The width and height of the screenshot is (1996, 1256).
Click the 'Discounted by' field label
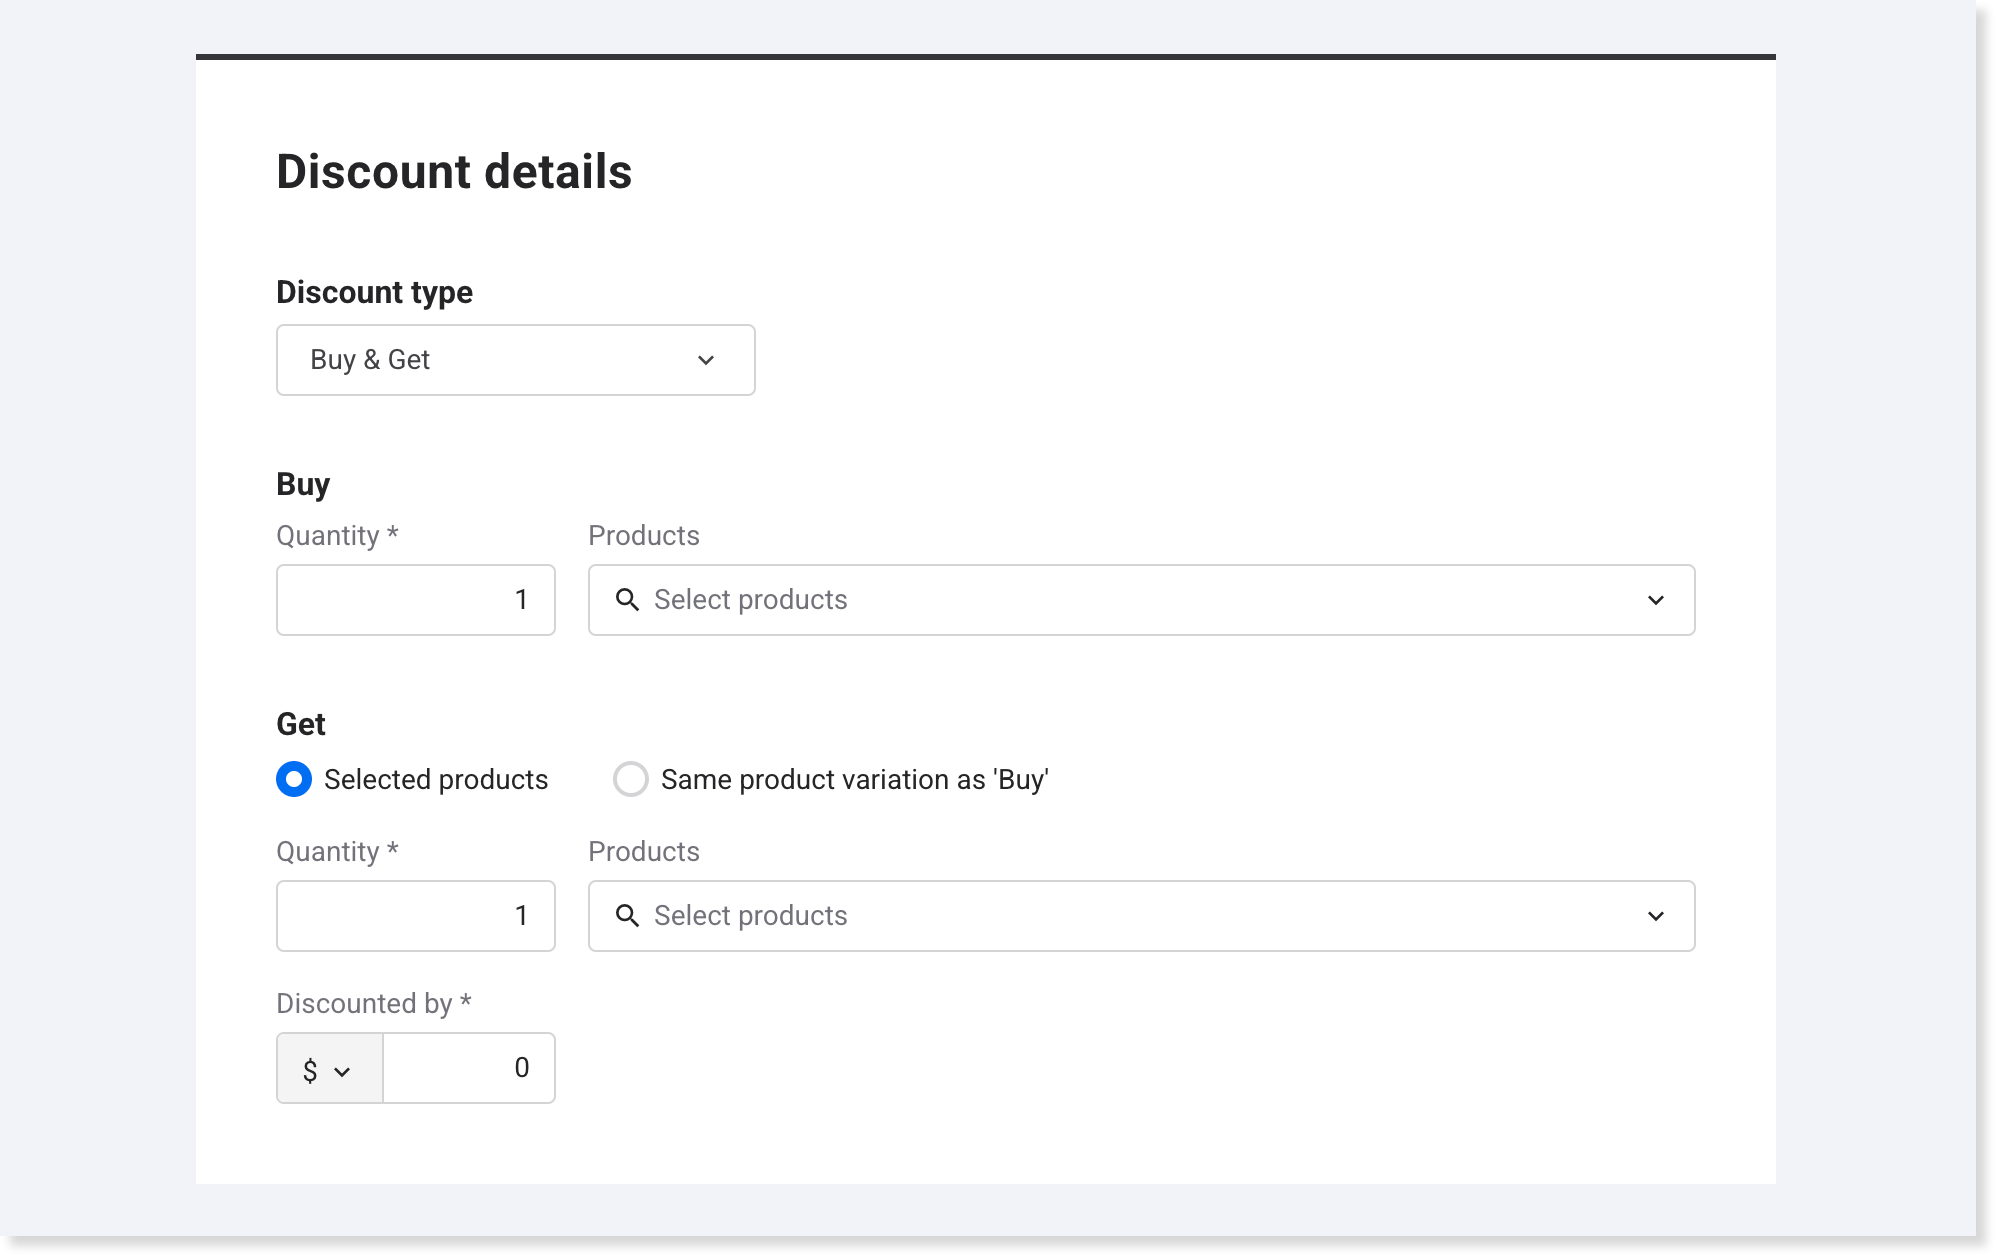pyautogui.click(x=364, y=1004)
